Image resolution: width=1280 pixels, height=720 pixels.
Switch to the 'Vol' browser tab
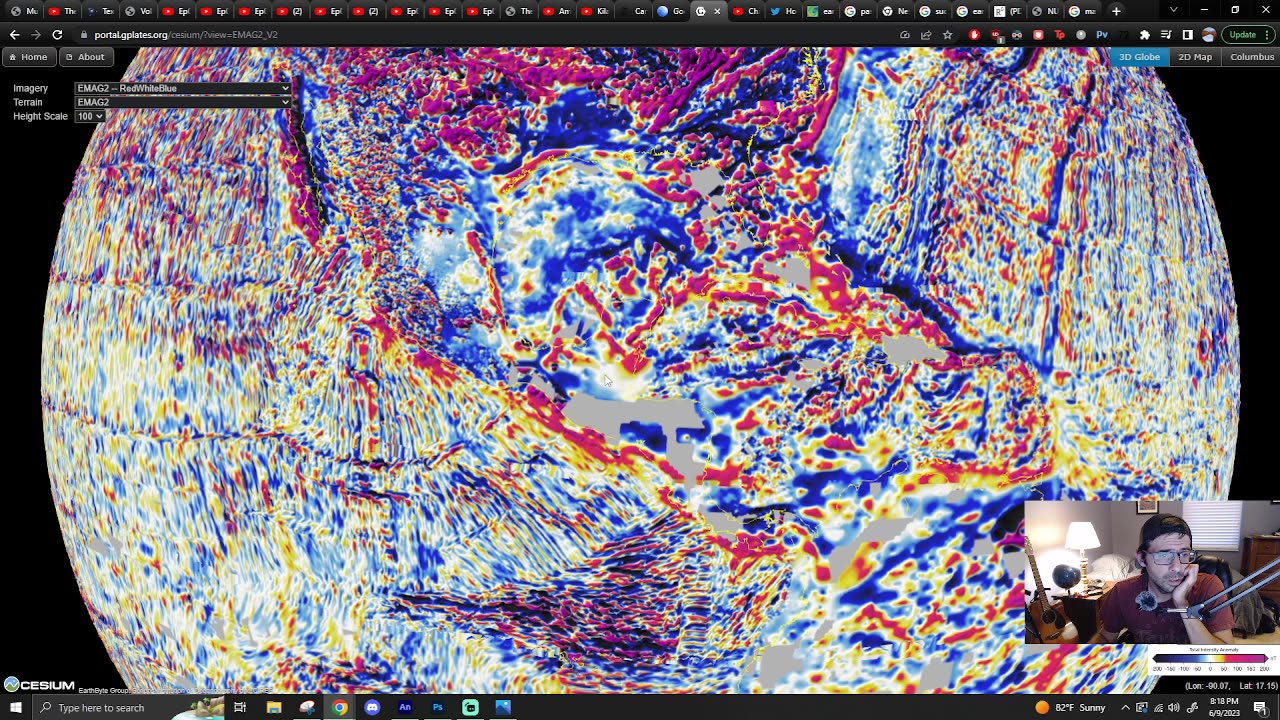138,11
